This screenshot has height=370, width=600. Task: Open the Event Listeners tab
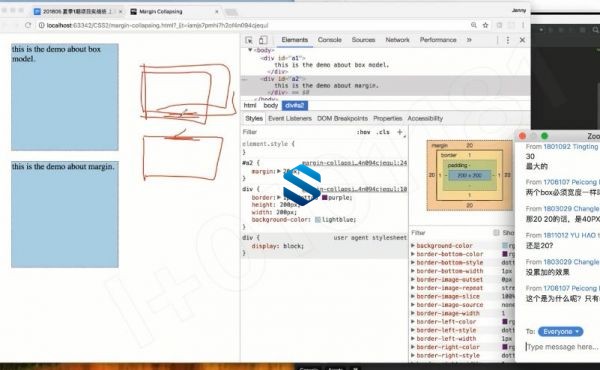290,119
